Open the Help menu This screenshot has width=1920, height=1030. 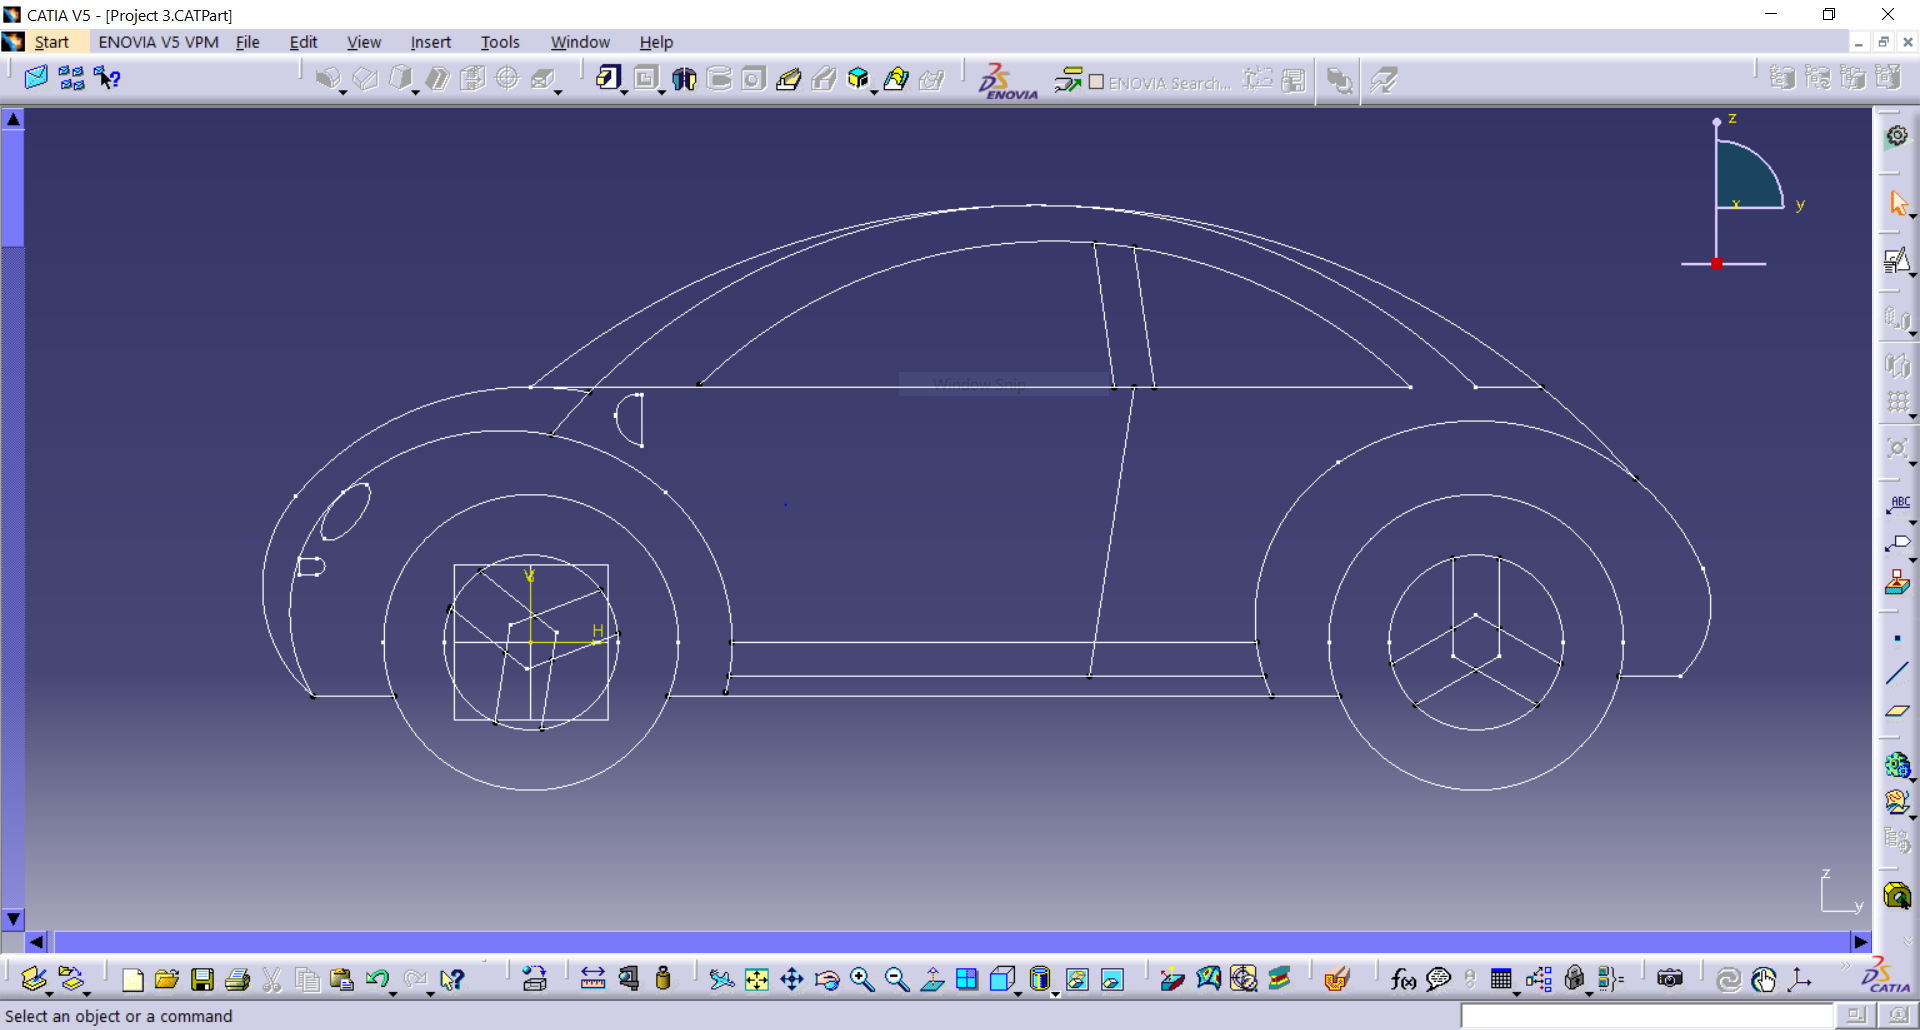656,42
